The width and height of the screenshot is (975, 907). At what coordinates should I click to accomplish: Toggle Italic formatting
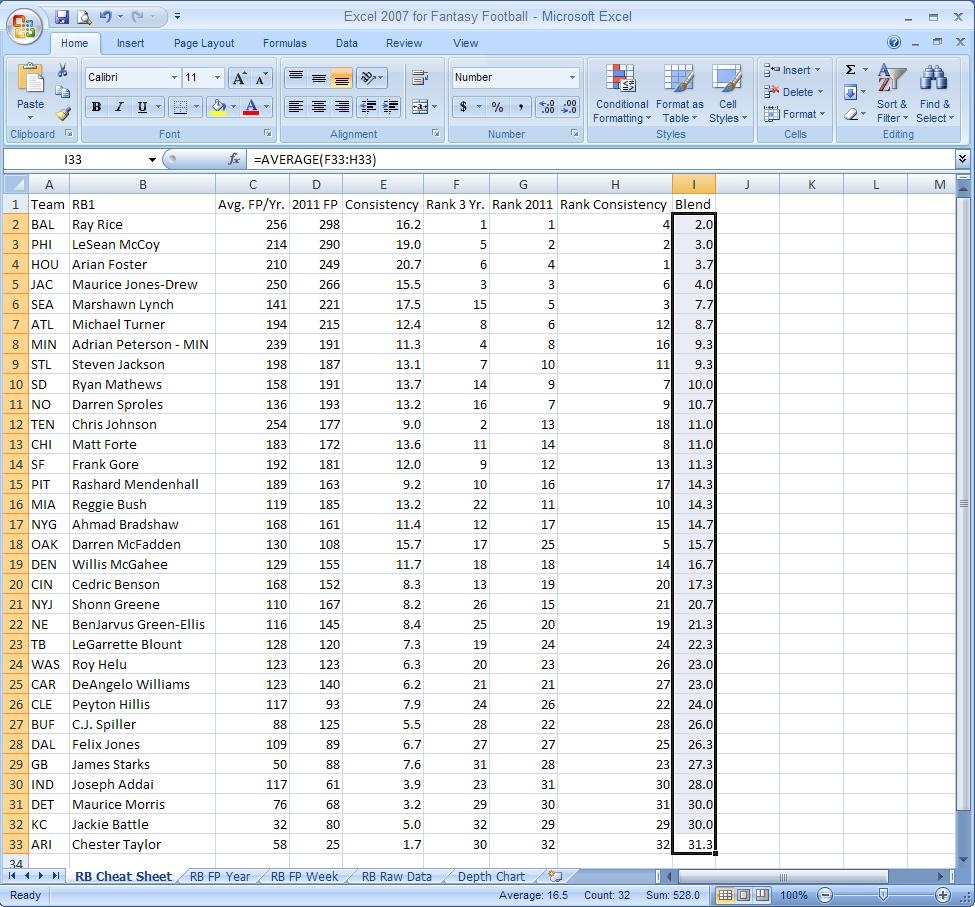119,107
